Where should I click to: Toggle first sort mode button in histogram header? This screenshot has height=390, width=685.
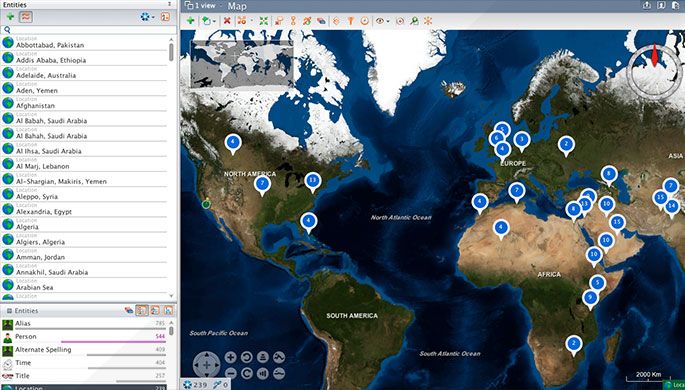pos(142,311)
